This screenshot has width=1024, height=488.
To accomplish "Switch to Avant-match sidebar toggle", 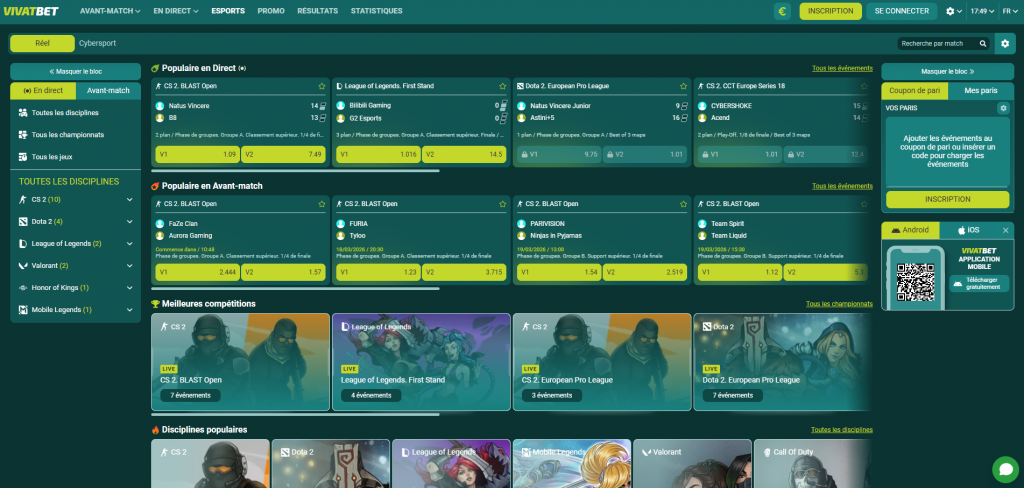I will coord(107,91).
